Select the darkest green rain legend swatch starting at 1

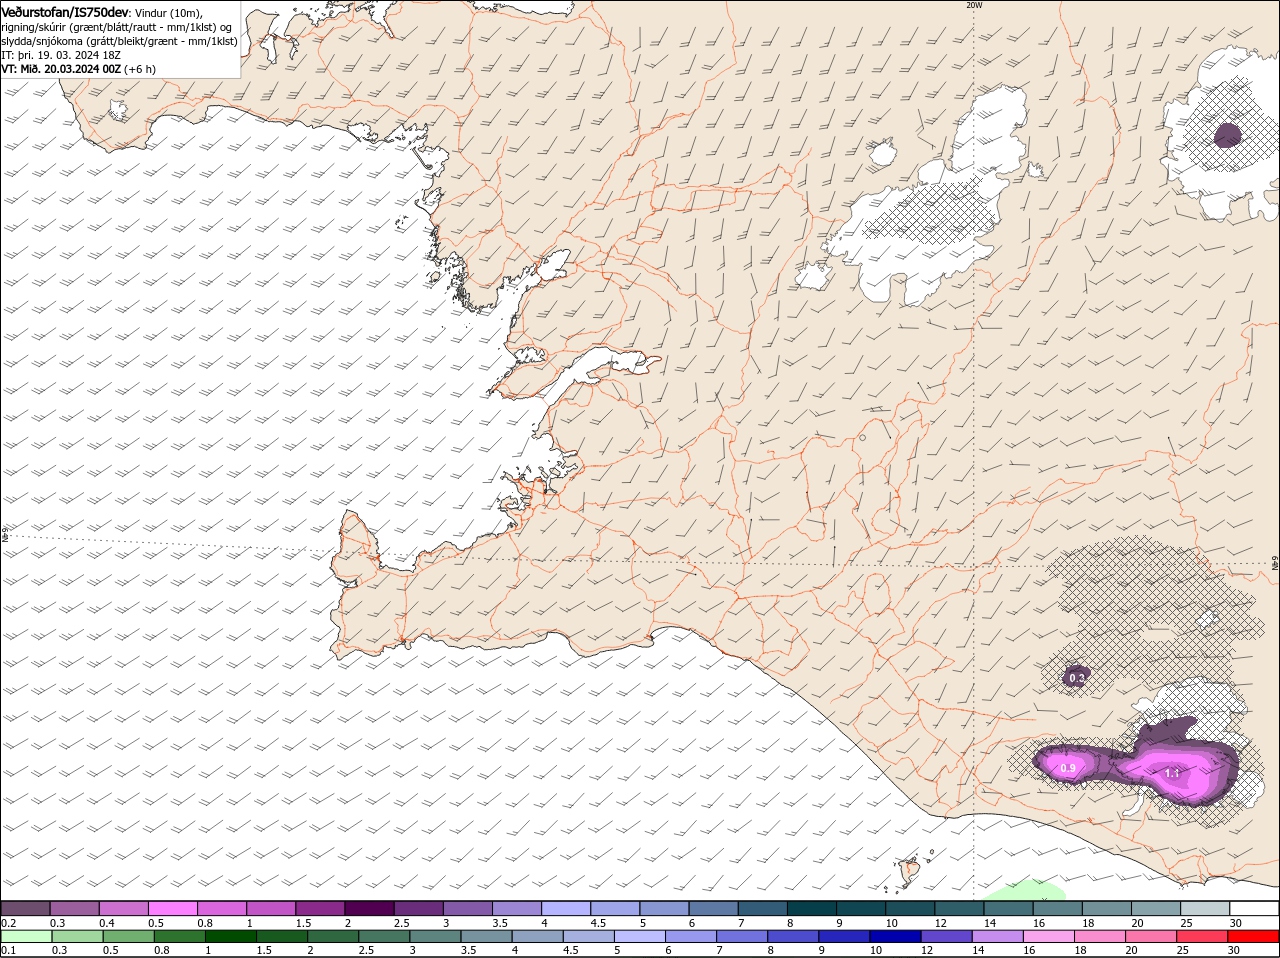pyautogui.click(x=230, y=936)
